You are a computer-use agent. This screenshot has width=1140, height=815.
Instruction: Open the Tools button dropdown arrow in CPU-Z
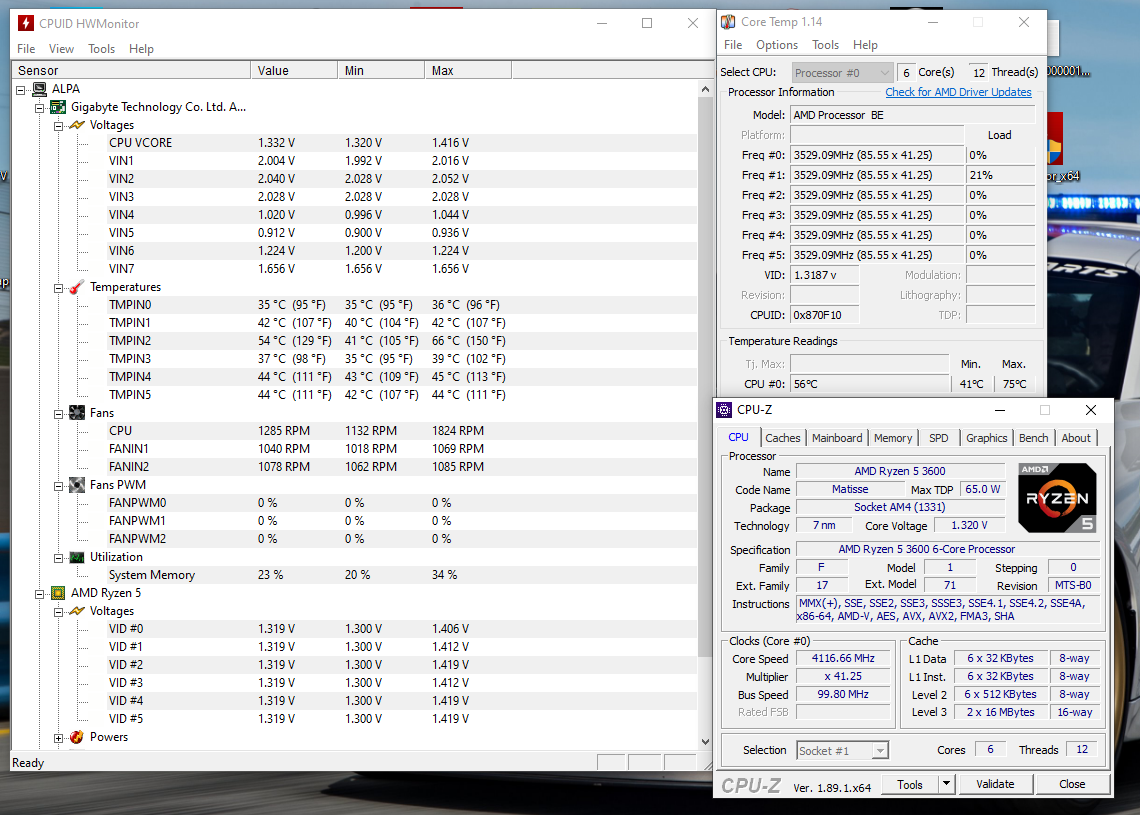(946, 784)
